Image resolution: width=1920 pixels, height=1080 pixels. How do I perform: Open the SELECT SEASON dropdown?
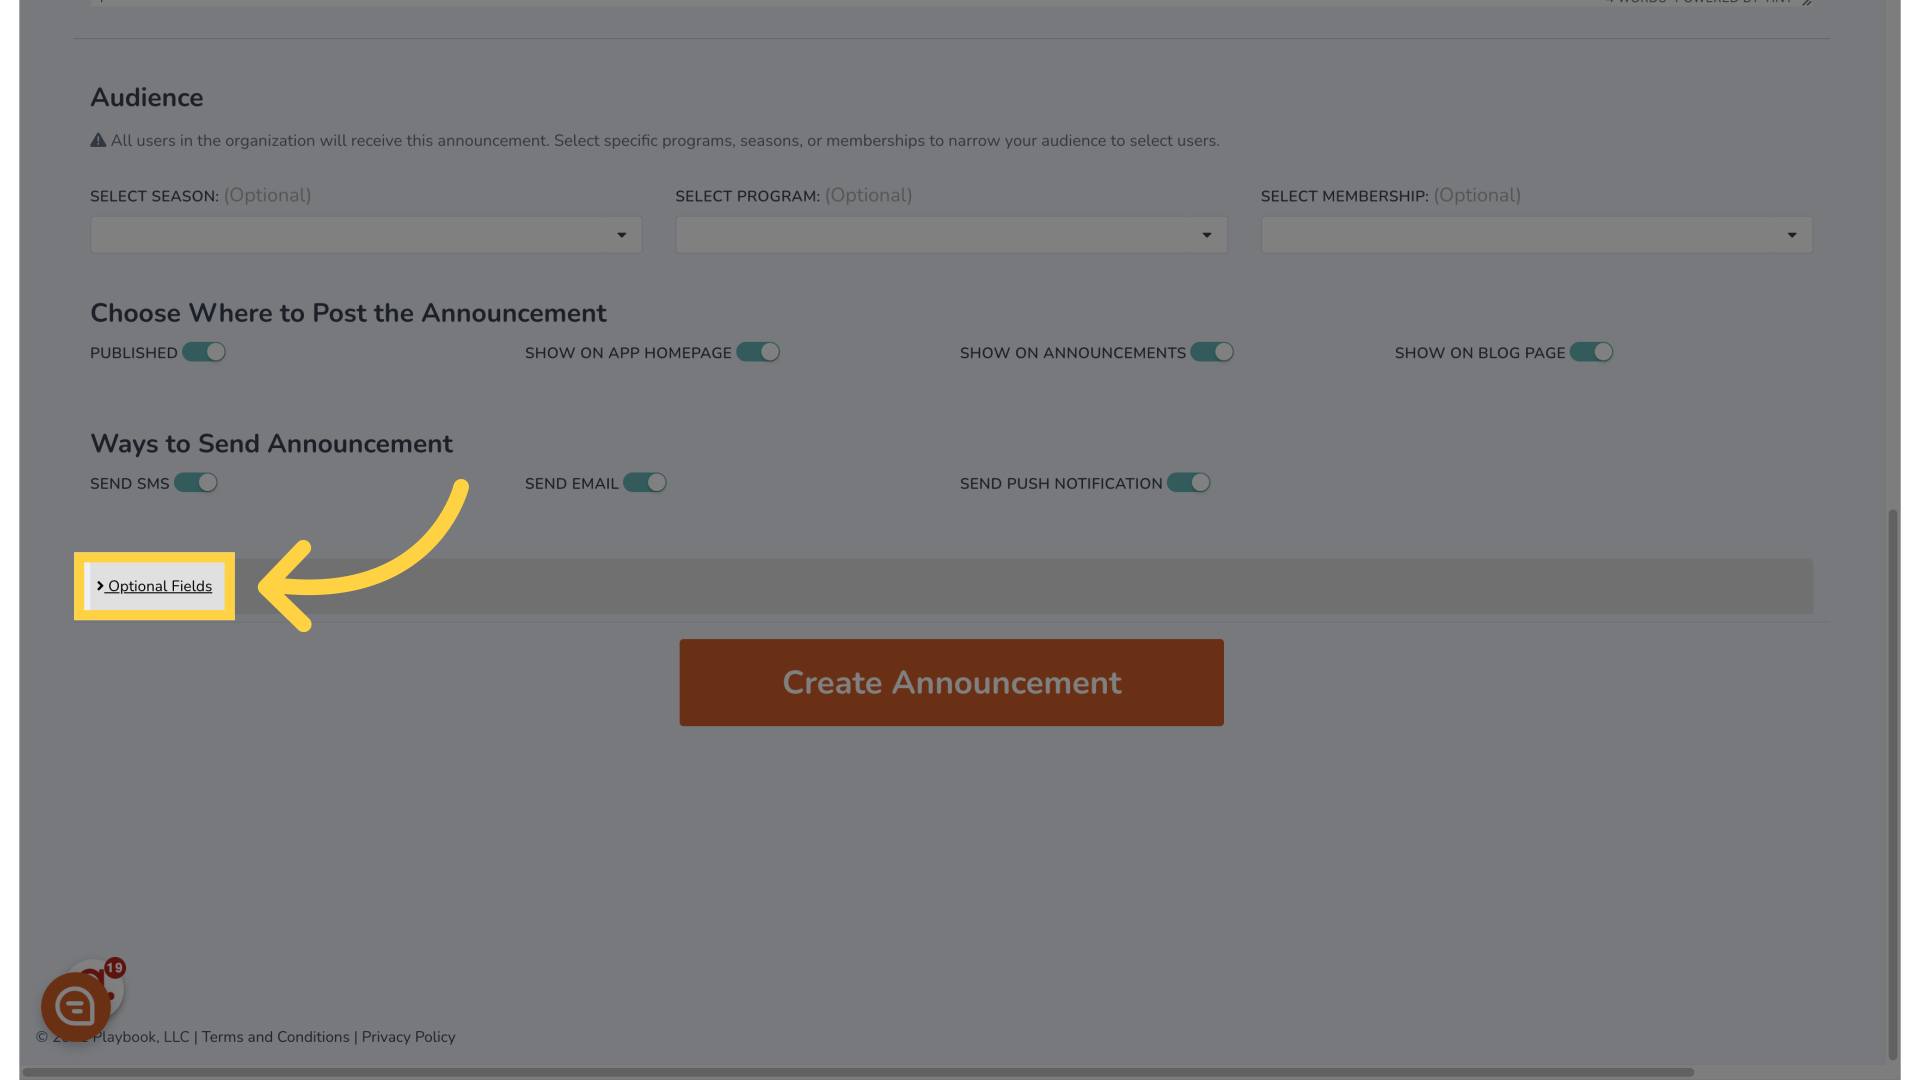tap(365, 233)
